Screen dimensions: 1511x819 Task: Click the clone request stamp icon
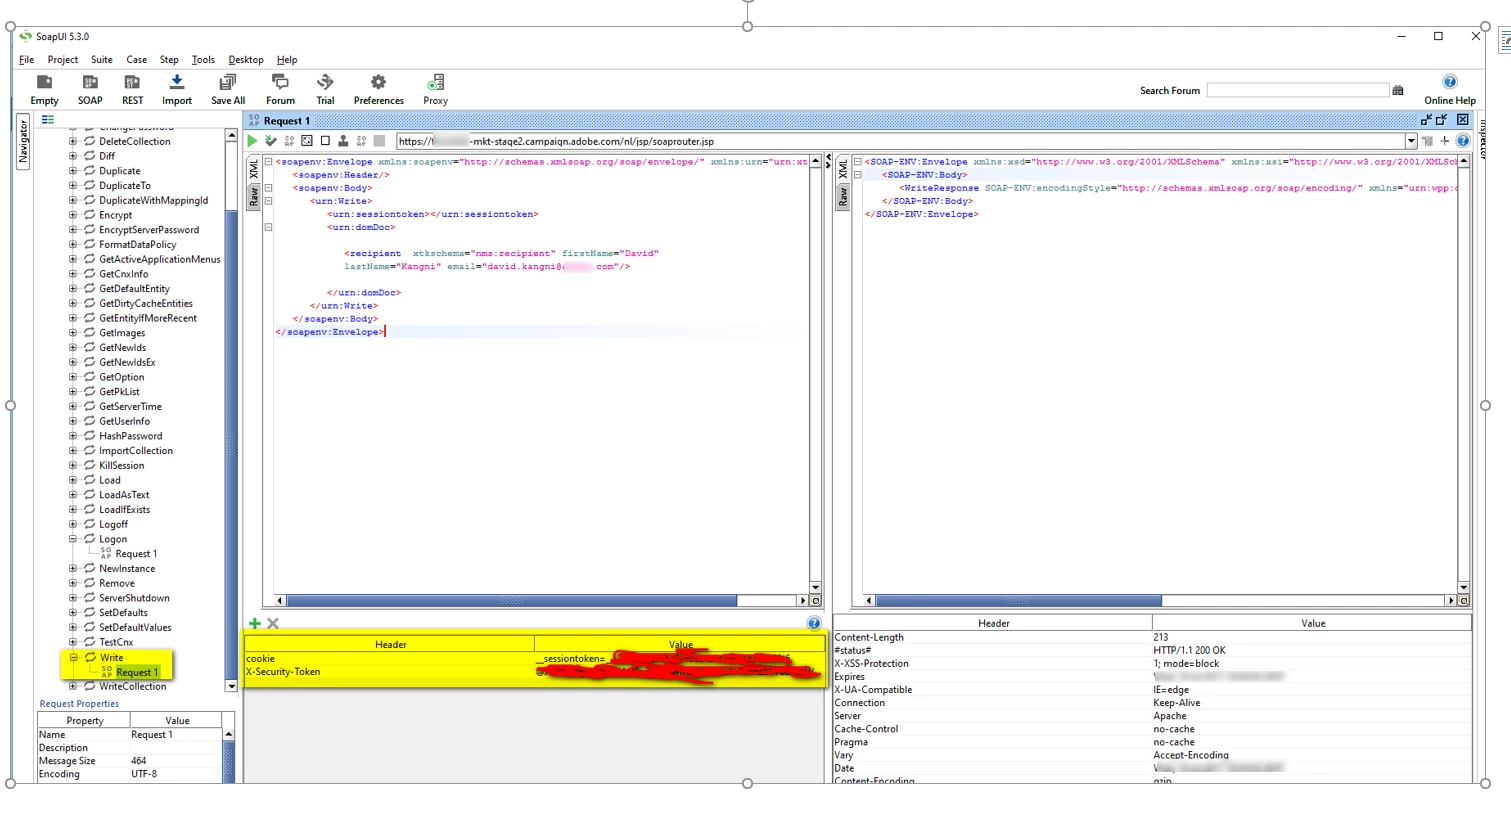point(343,141)
